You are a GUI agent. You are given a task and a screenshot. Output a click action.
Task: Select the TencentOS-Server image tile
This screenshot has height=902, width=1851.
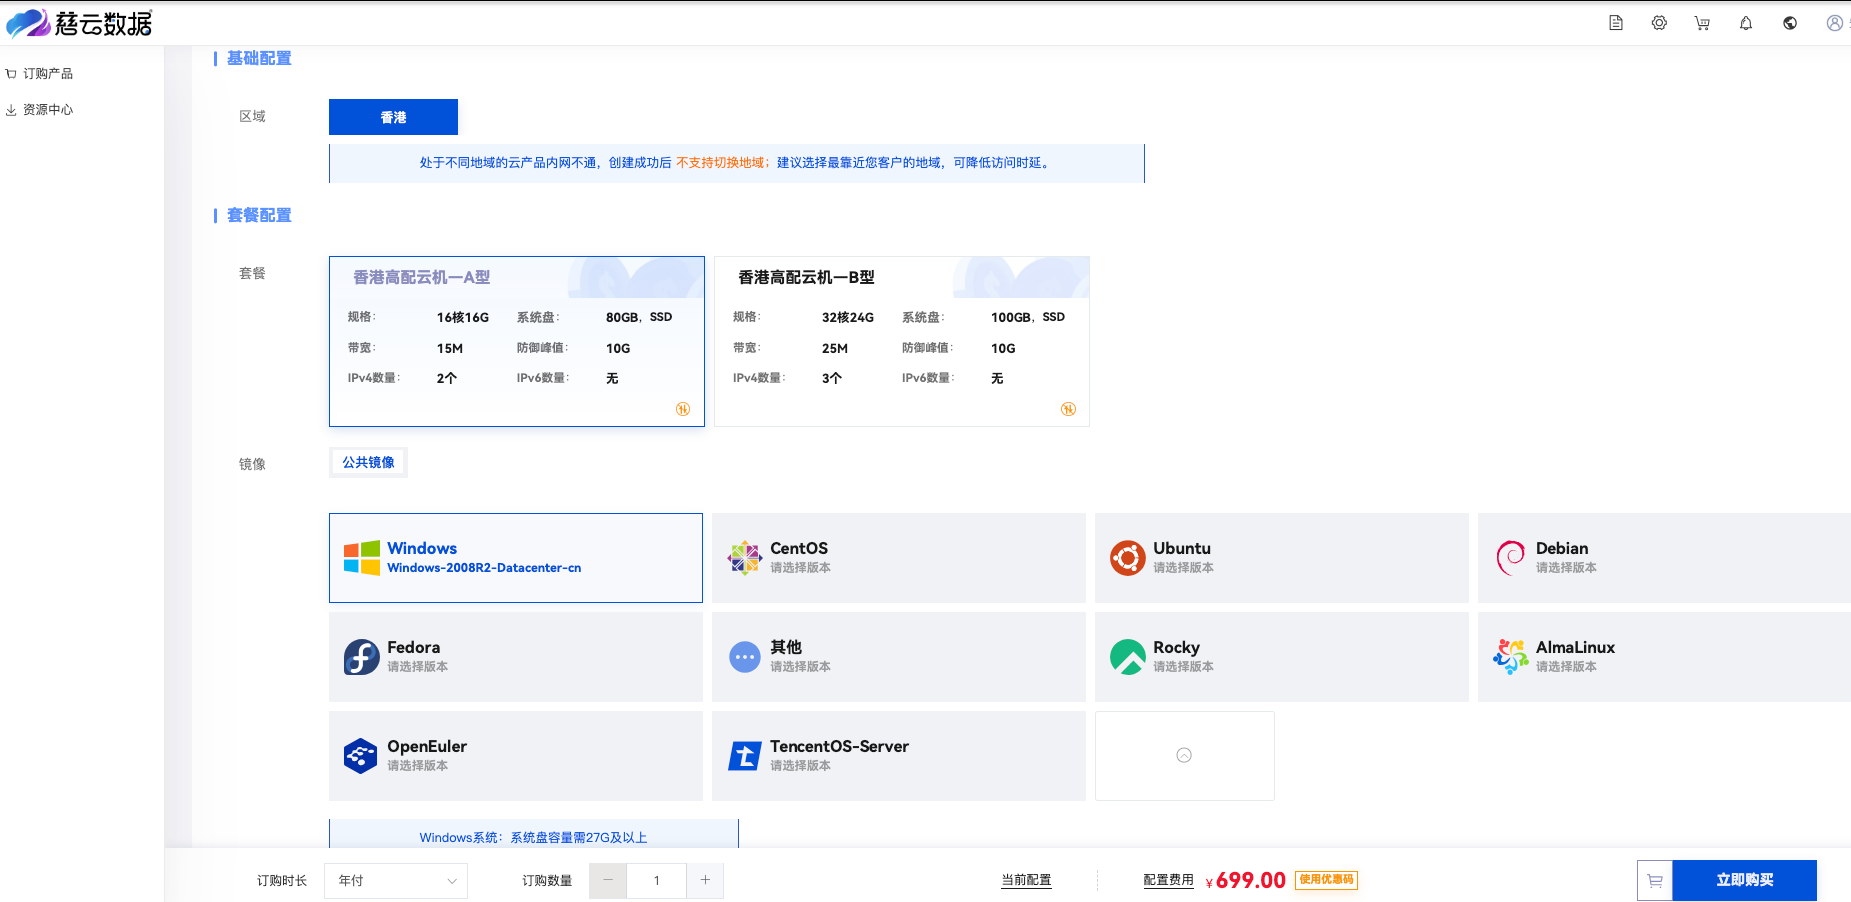click(x=899, y=756)
